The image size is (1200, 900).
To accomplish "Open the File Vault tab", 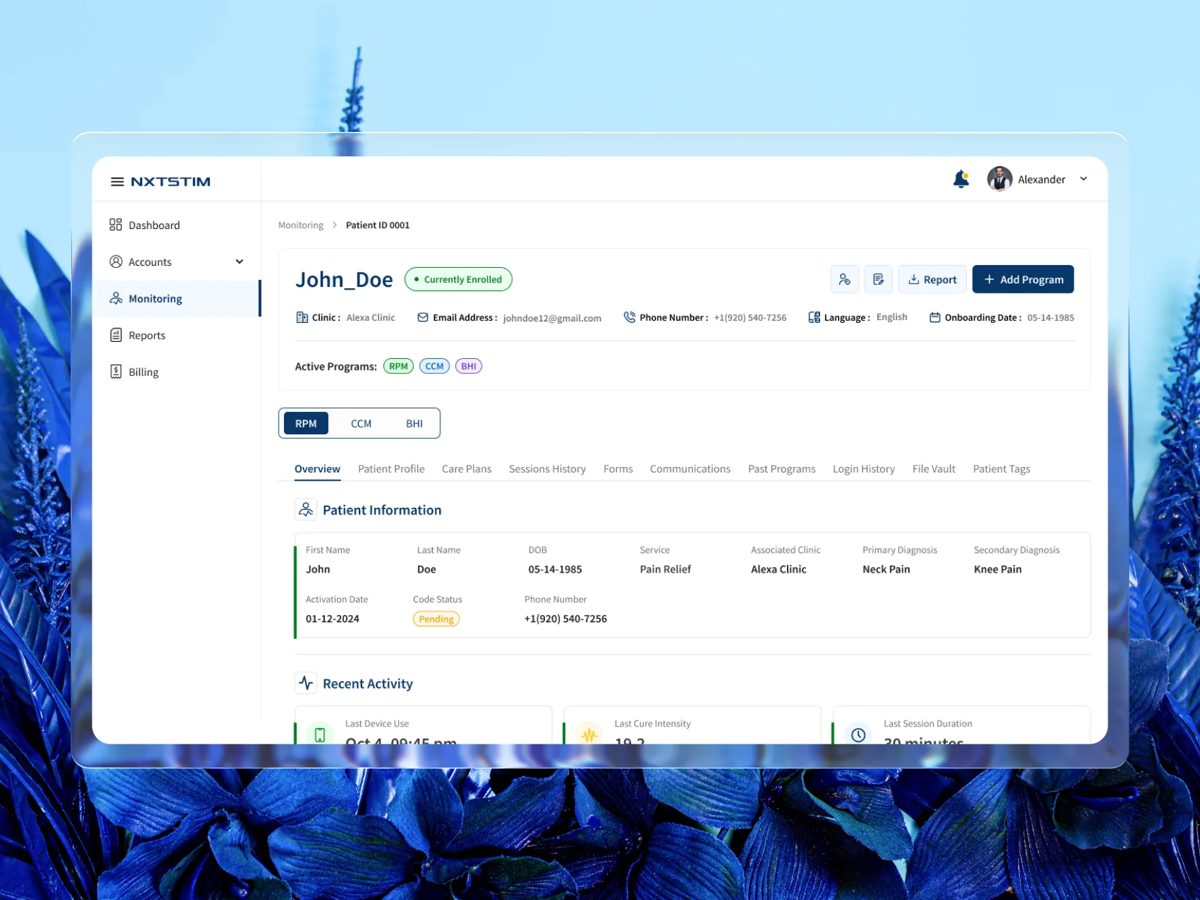I will coord(934,469).
